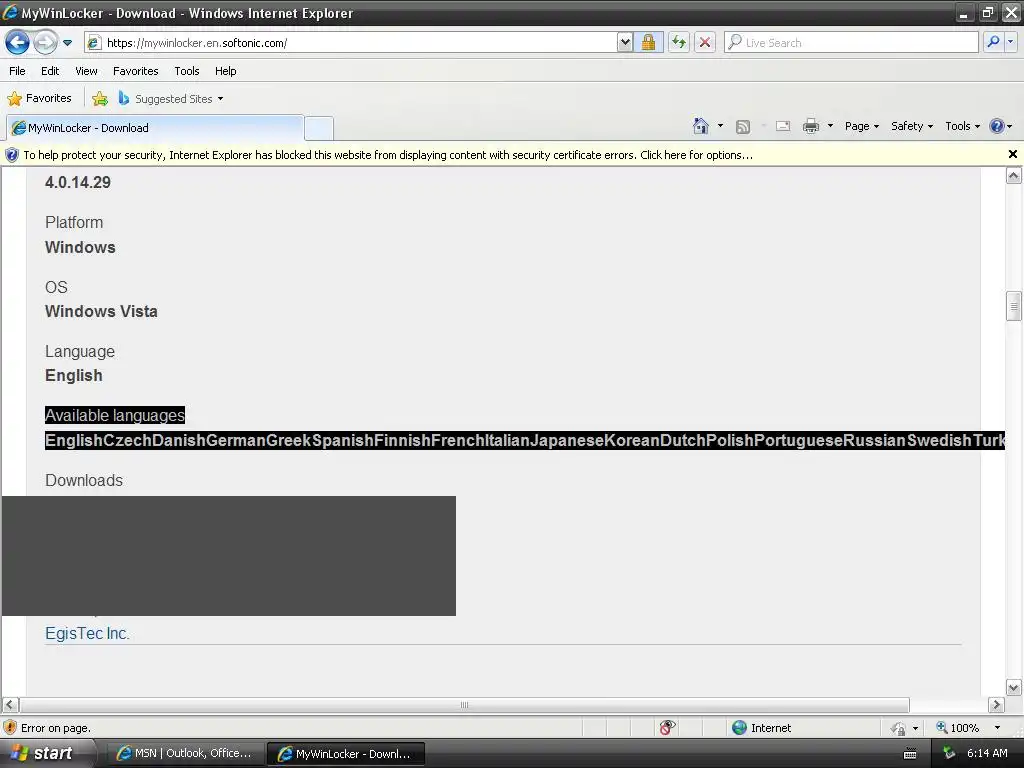This screenshot has width=1024, height=768.
Task: Click the Stop loading X icon
Action: (x=705, y=42)
